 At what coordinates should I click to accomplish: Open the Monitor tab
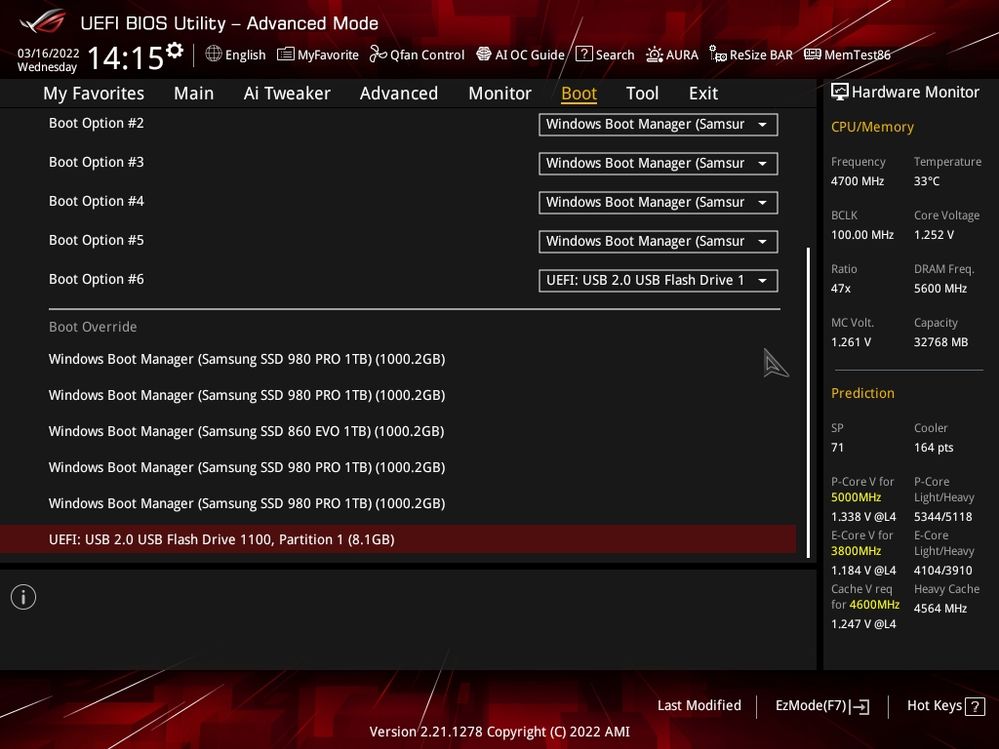[500, 94]
